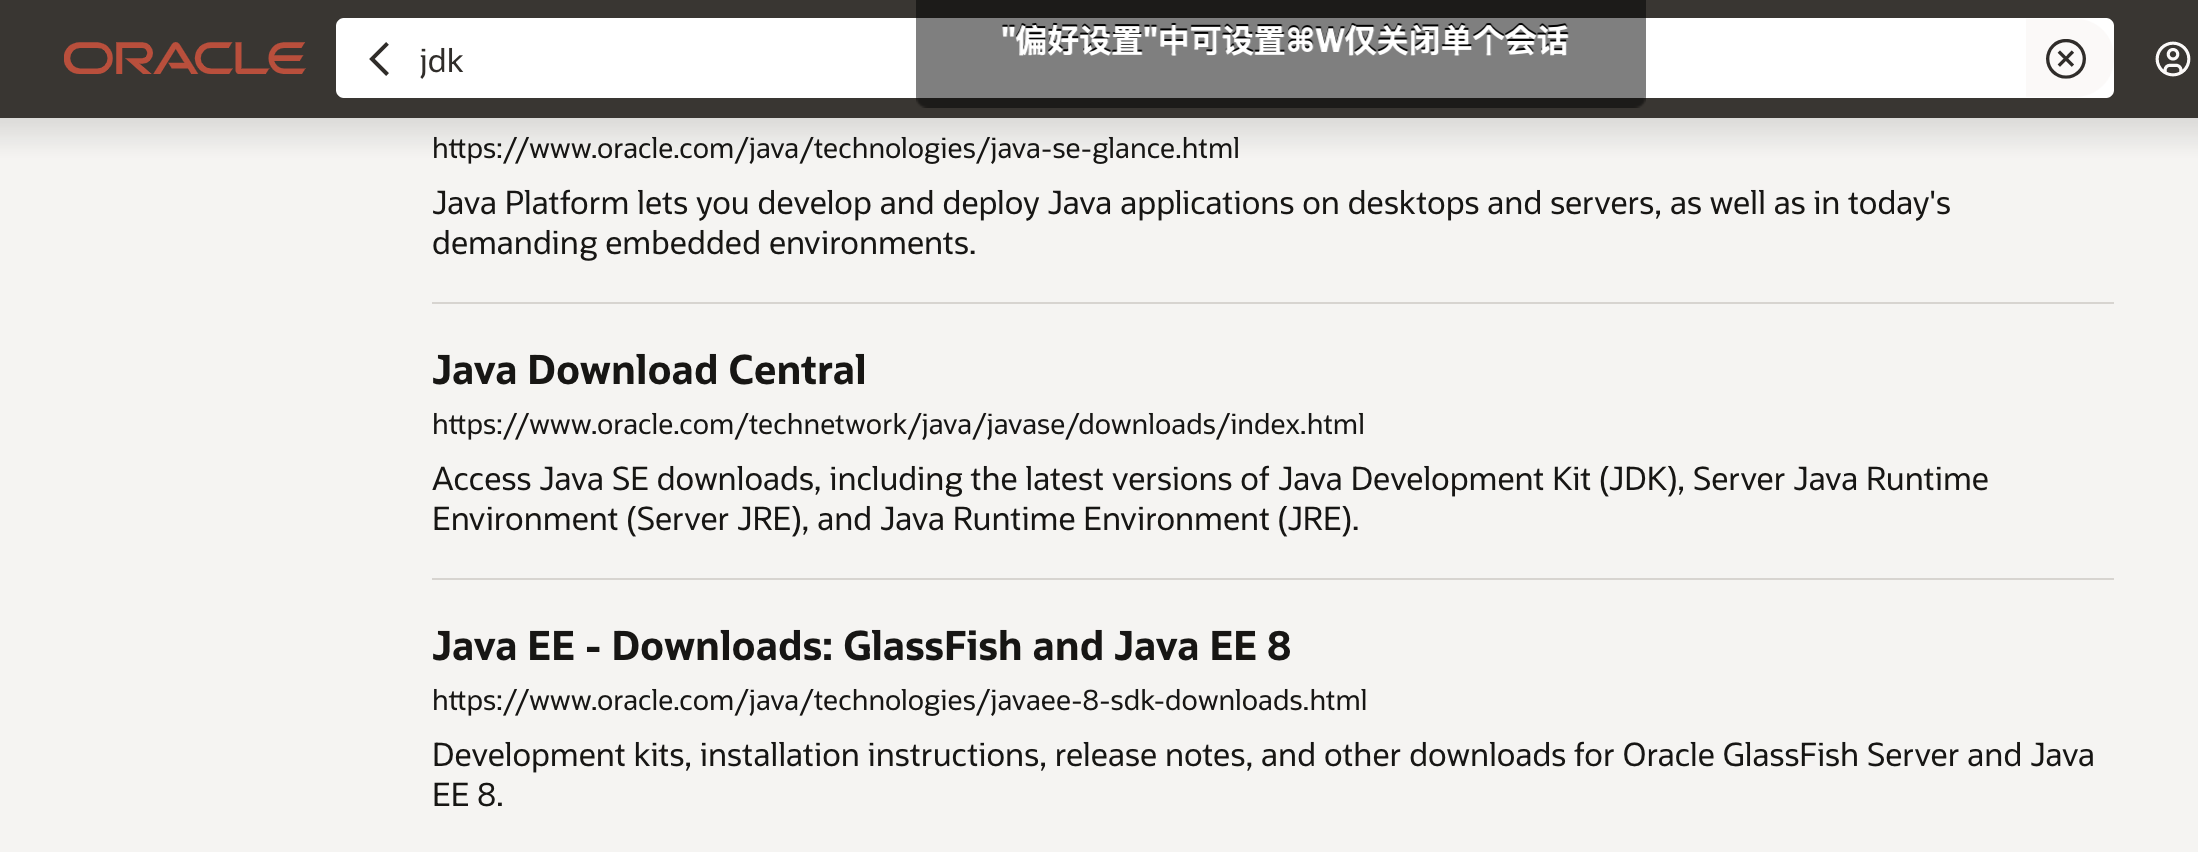Clear the search with the X icon
The height and width of the screenshot is (852, 2198).
[x=2065, y=59]
